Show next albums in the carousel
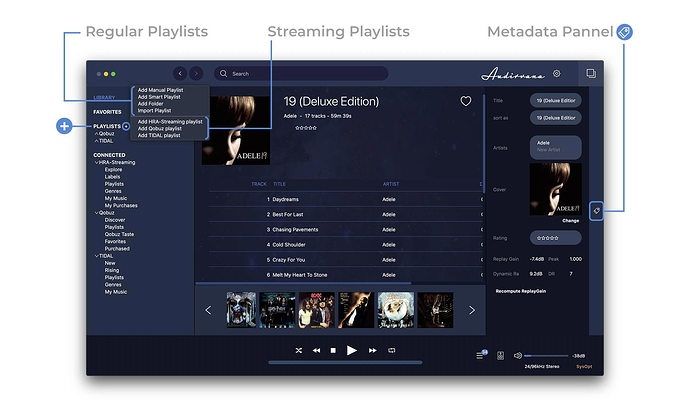Screen dimensions: 690x409 tap(472, 310)
